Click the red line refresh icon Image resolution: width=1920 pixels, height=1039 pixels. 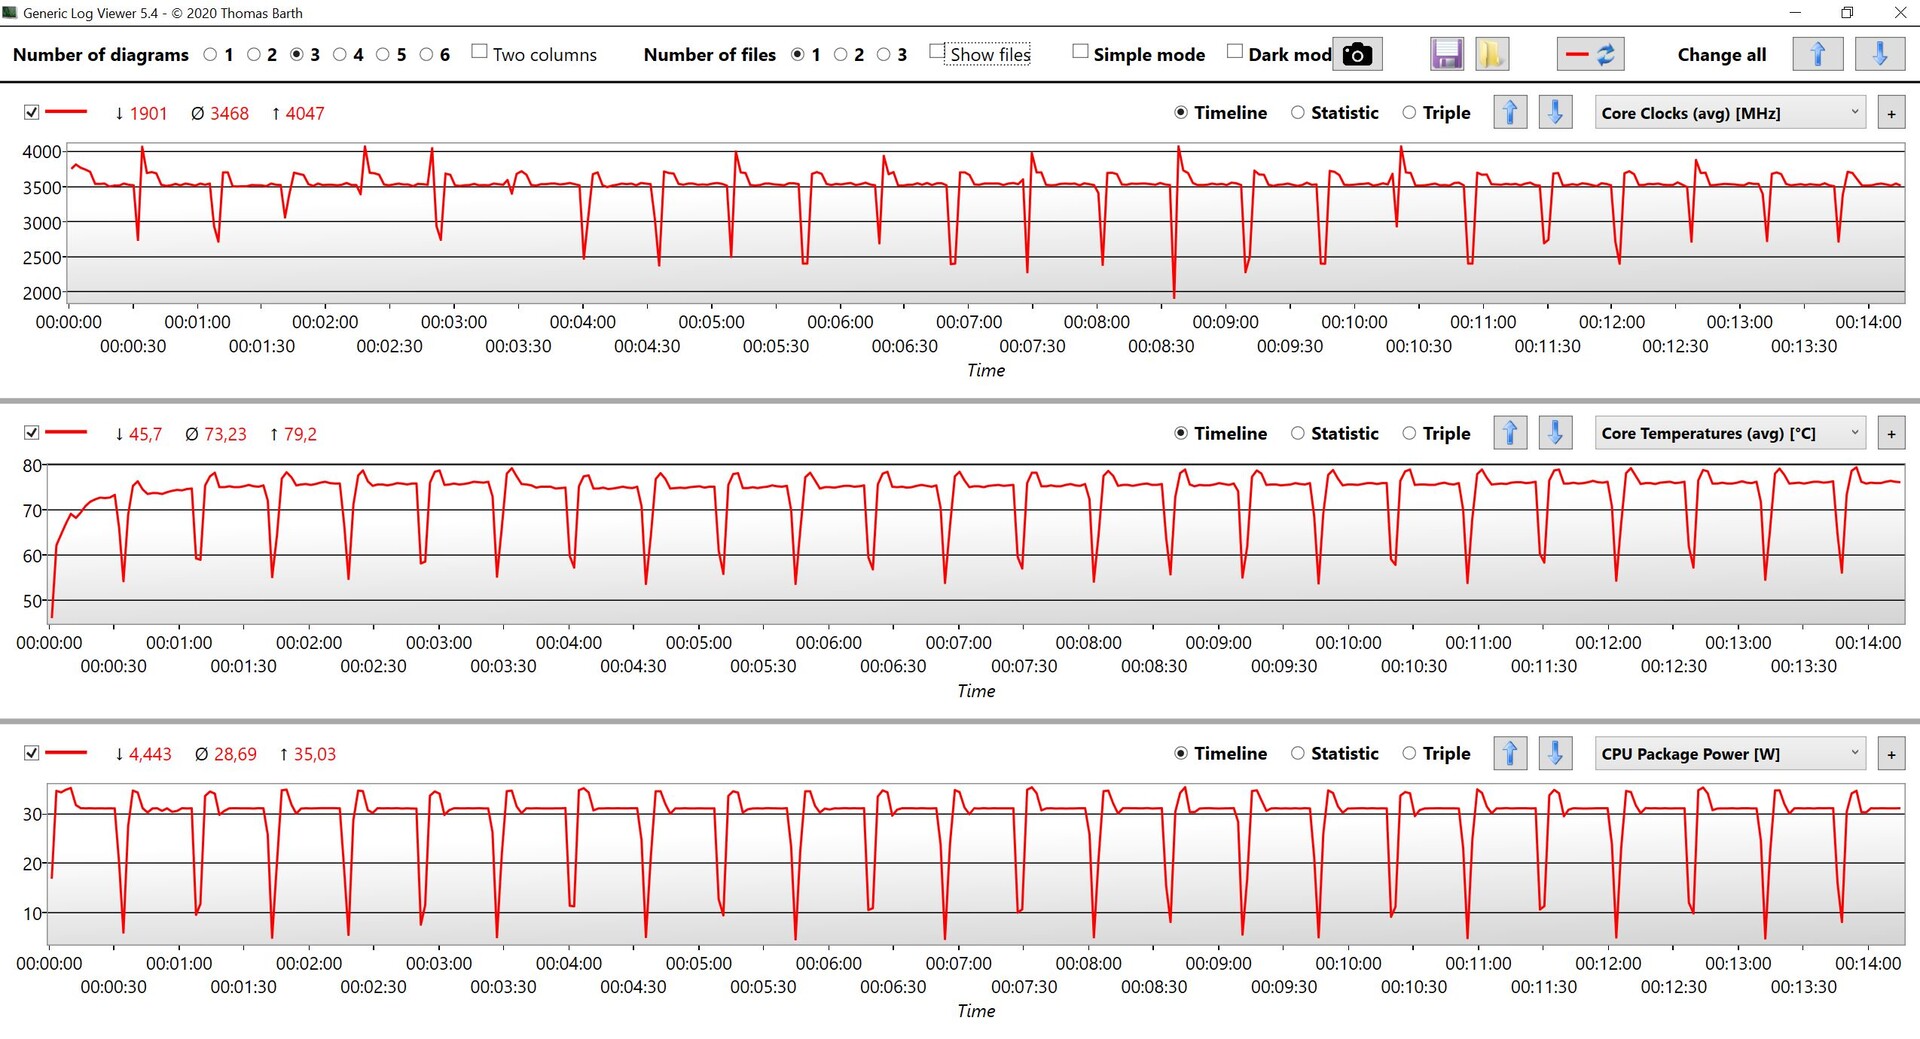[x=1590, y=54]
